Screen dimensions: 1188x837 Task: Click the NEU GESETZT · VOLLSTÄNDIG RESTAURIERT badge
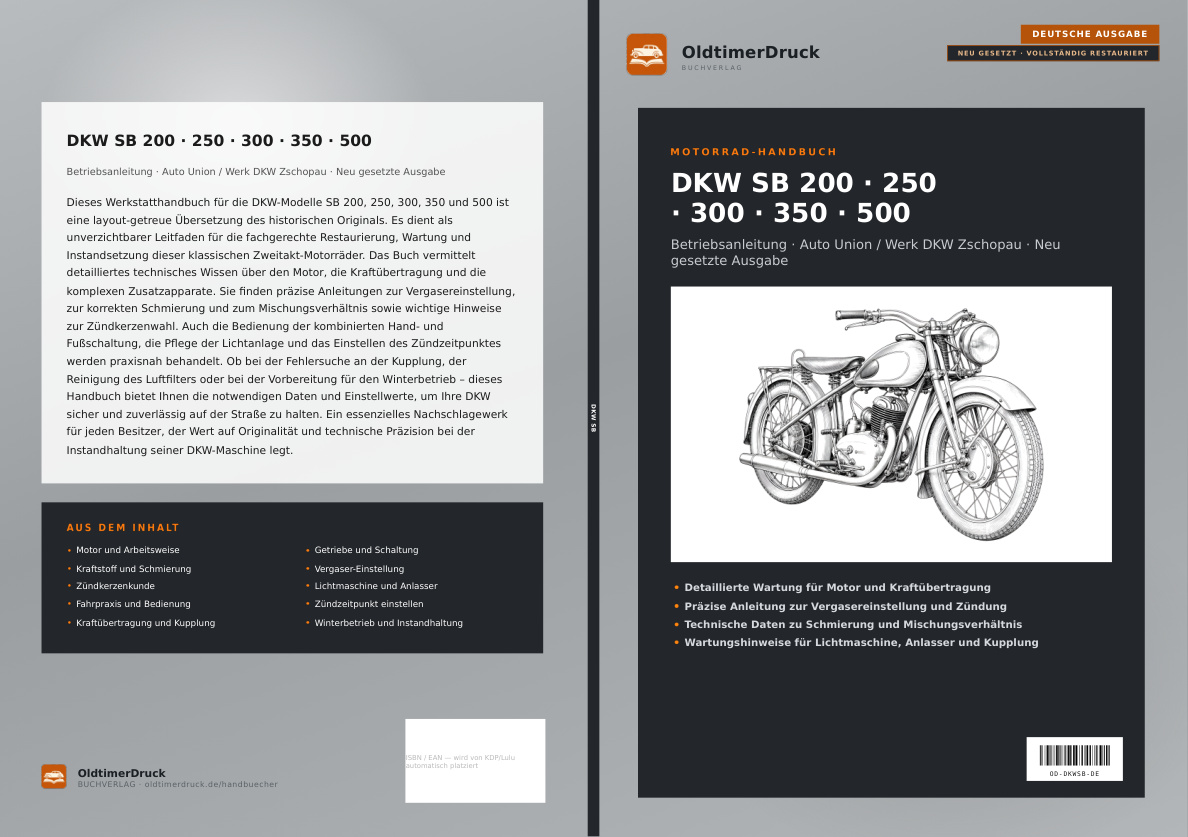pos(1052,53)
